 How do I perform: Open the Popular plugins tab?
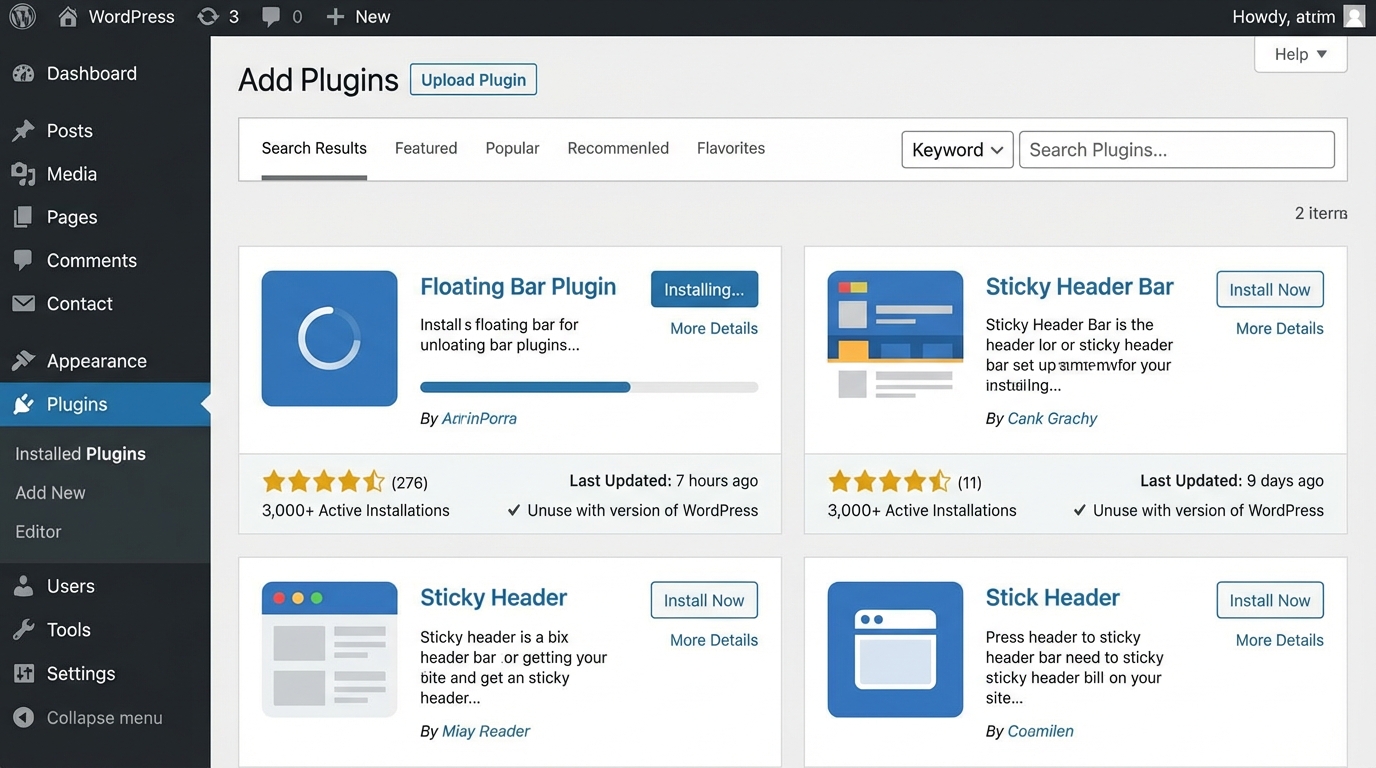pos(511,148)
